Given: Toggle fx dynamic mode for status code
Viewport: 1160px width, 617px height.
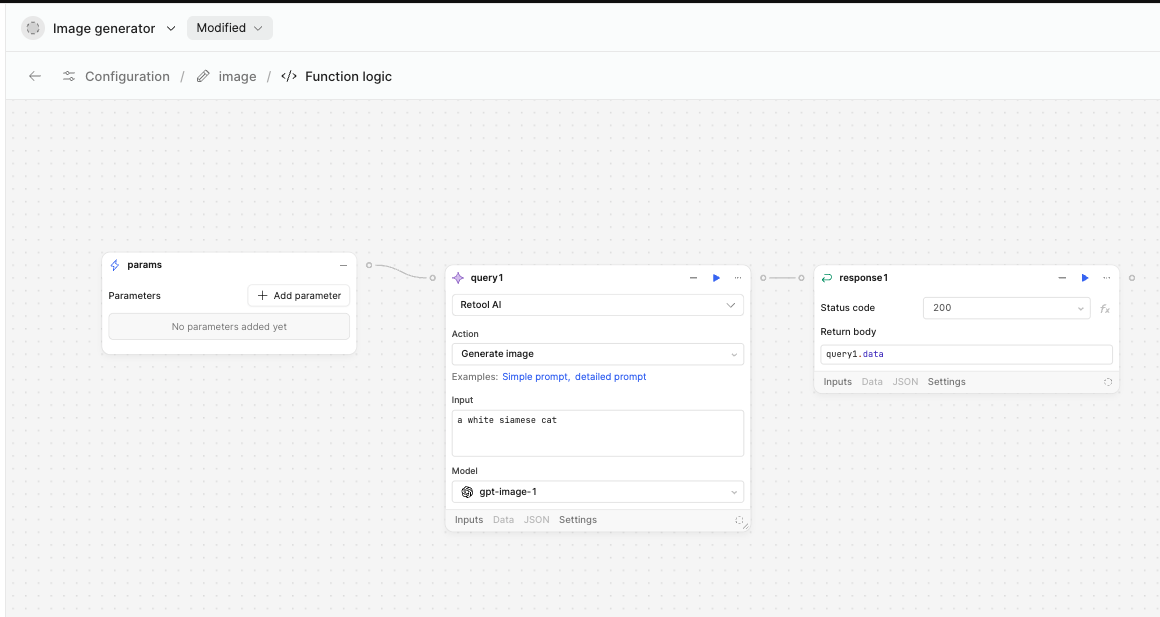Looking at the screenshot, I should tap(1105, 309).
